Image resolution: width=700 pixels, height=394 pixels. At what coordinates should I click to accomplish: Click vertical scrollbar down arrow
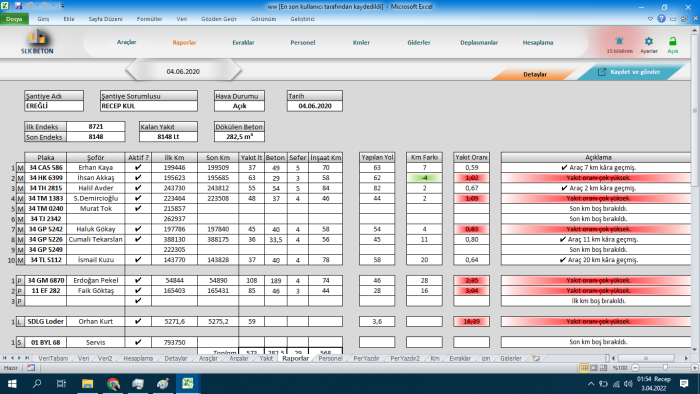point(695,349)
